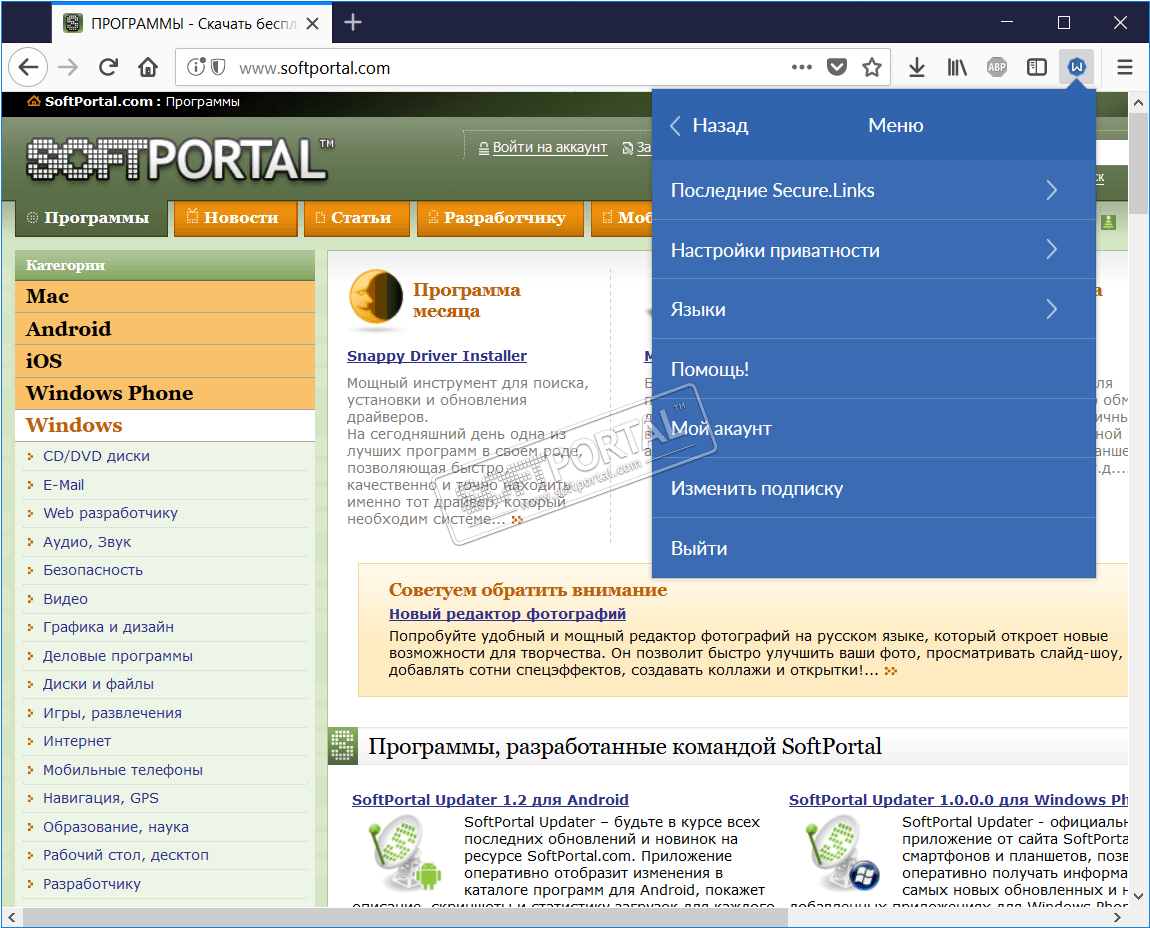
Task: Open site information icon in address bar
Action: [x=195, y=67]
